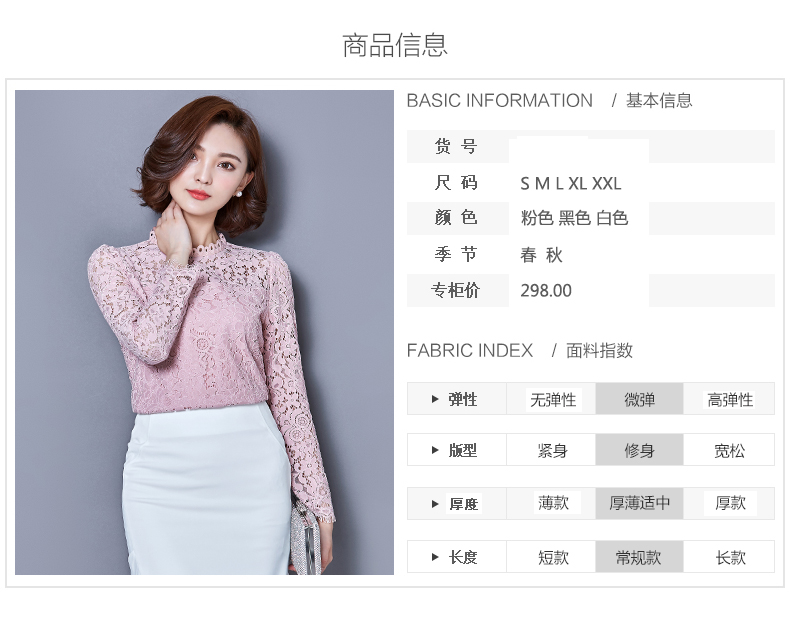Screen dimensions: 790x628
Task: Click the size list S M L XL XXL
Action: (x=570, y=183)
